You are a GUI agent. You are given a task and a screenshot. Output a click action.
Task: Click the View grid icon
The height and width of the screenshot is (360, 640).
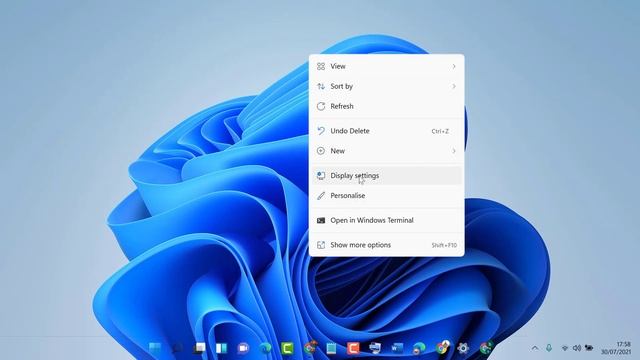click(321, 66)
